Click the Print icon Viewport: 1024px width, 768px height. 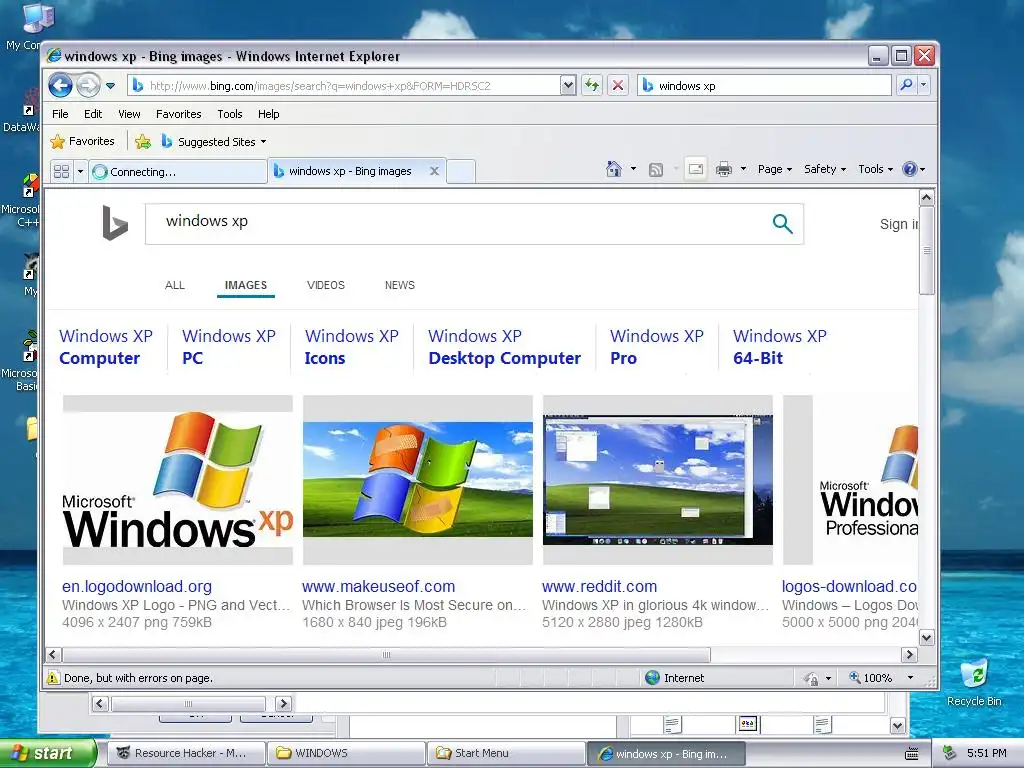coord(724,169)
